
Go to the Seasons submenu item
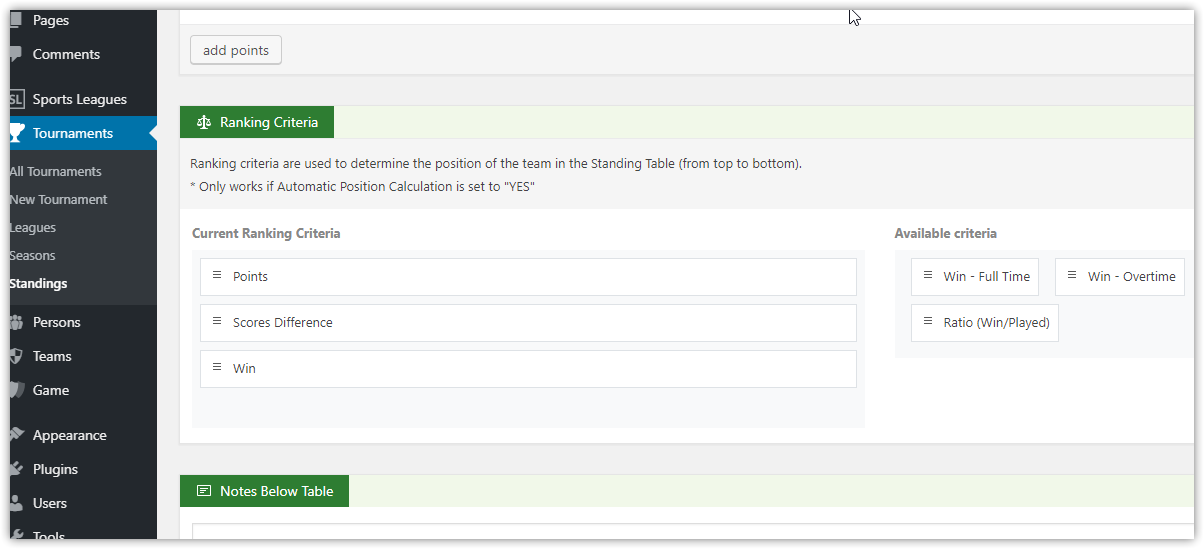point(32,255)
